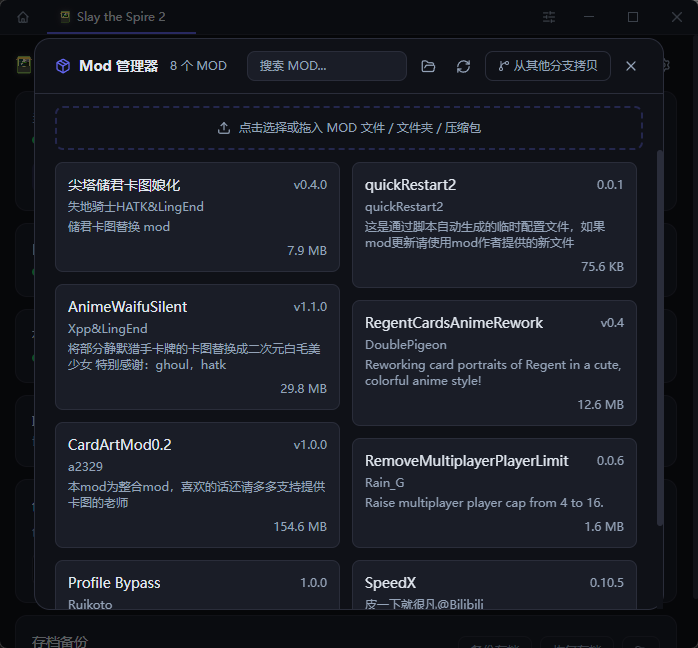Select the 尖塔储君卡图娘化 mod card
The height and width of the screenshot is (648, 698).
click(x=197, y=217)
